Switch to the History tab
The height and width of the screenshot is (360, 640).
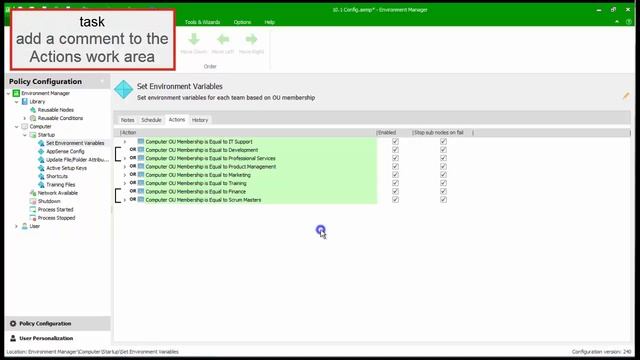200,120
